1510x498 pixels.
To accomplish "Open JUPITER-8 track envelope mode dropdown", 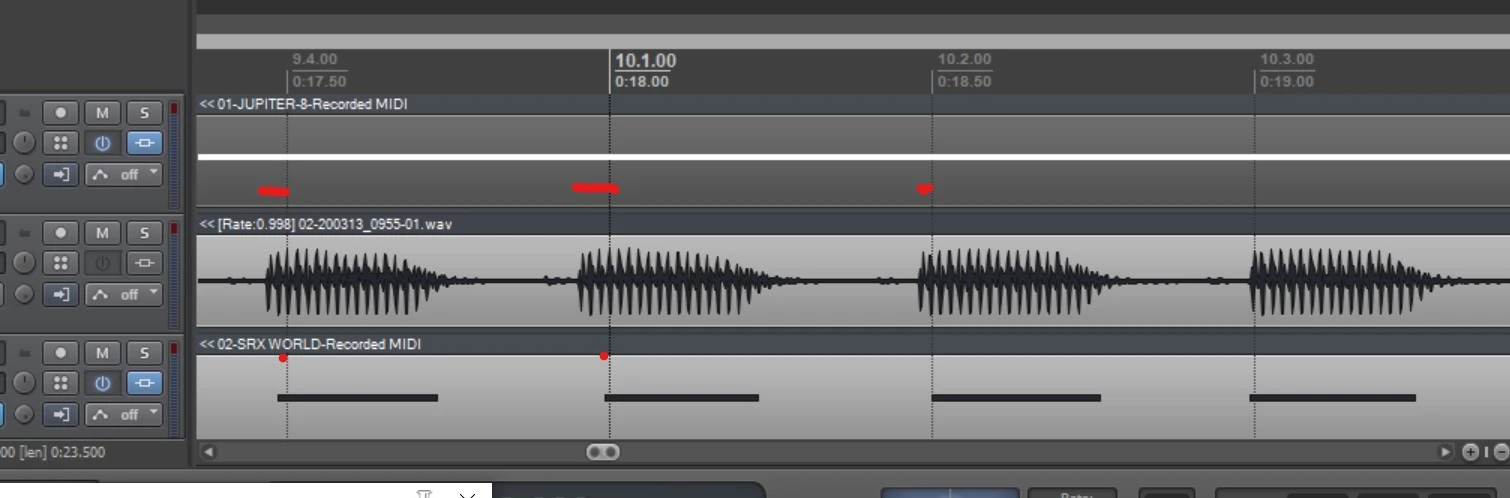I will (126, 174).
